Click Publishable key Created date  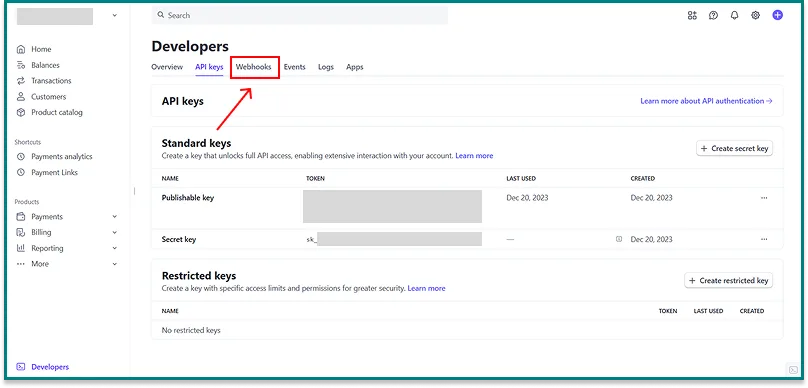[x=651, y=198]
